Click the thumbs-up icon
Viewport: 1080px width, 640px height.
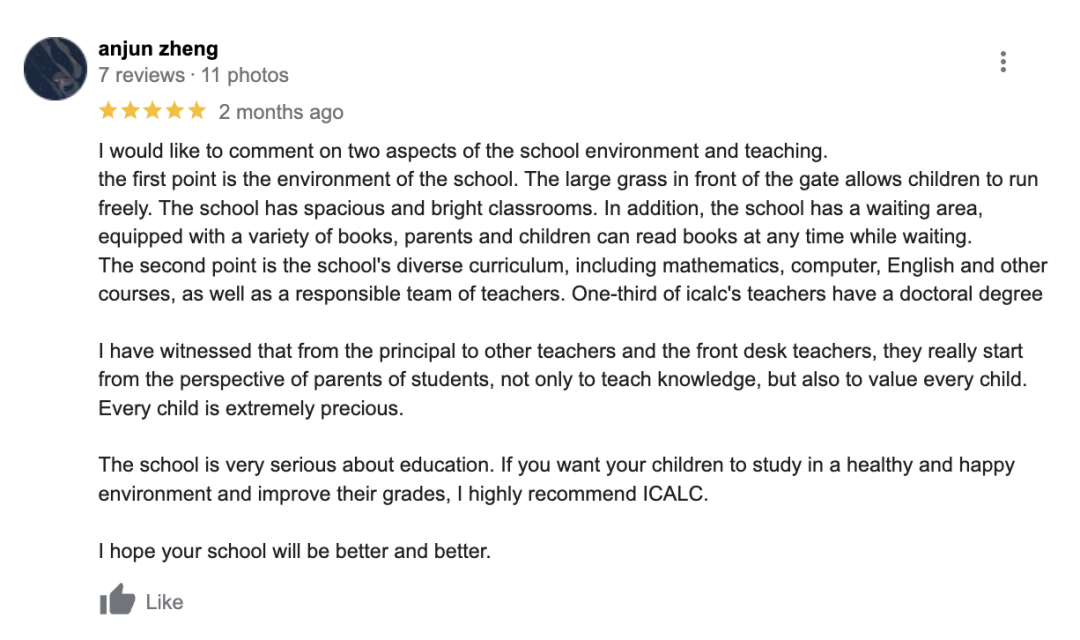117,599
